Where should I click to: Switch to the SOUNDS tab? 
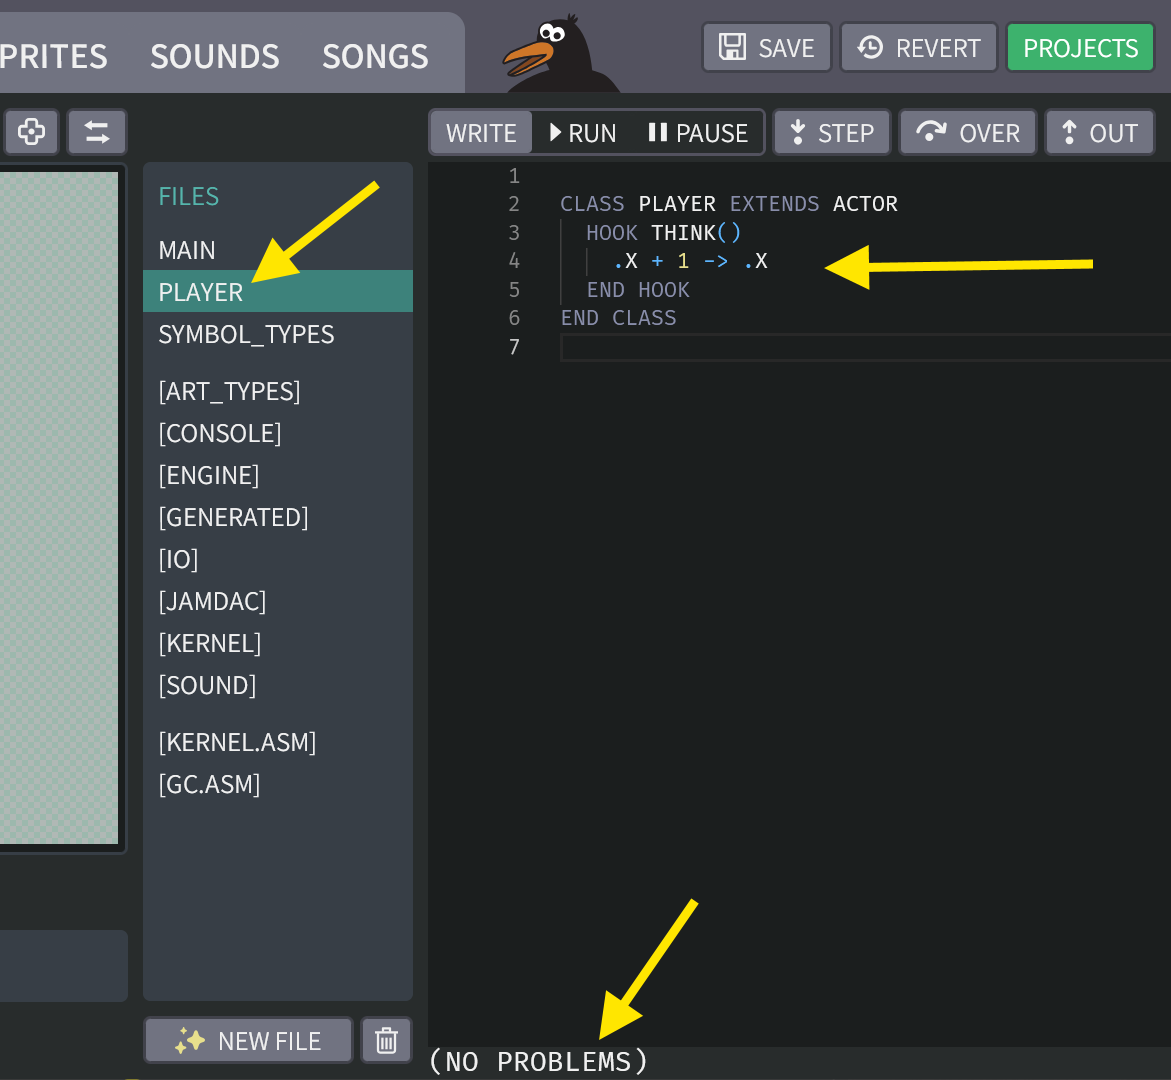(x=215, y=57)
